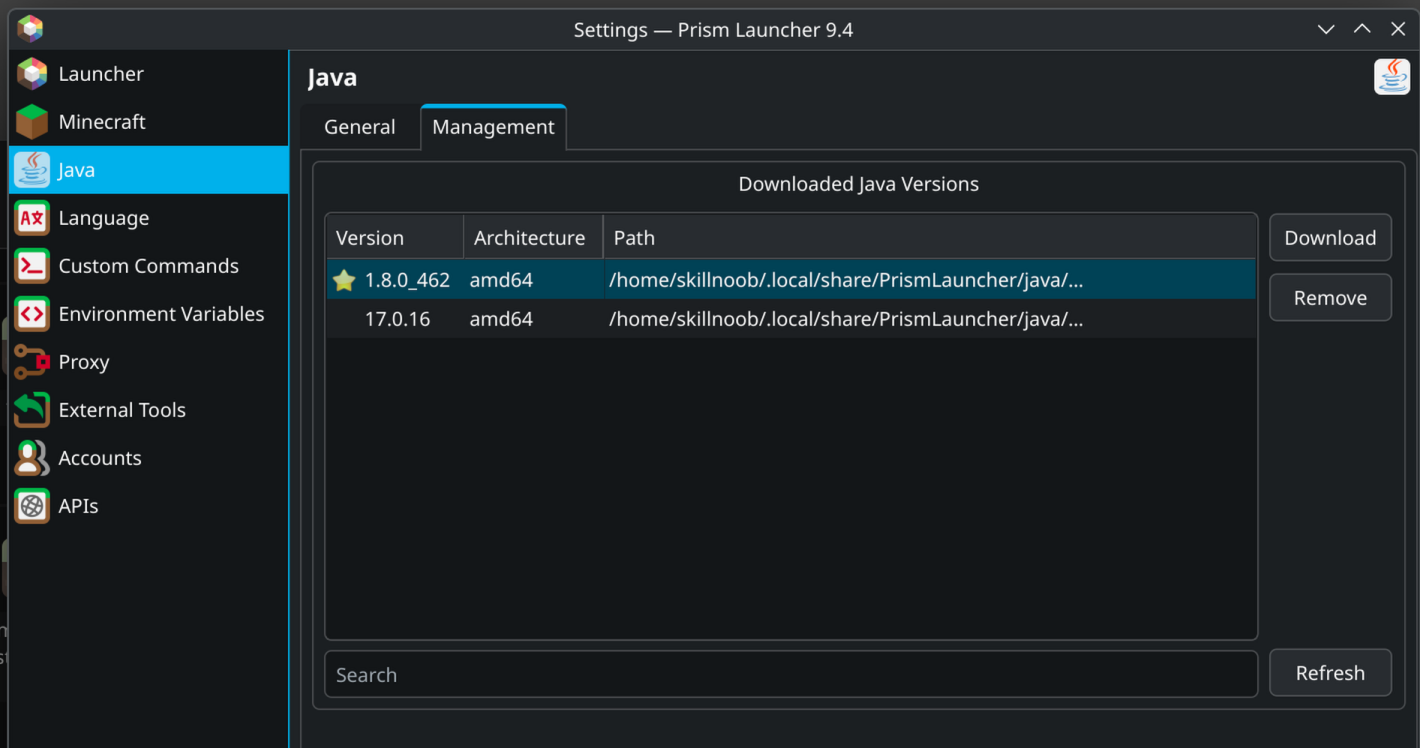Select the External Tools icon
This screenshot has height=748, width=1420.
coord(32,410)
